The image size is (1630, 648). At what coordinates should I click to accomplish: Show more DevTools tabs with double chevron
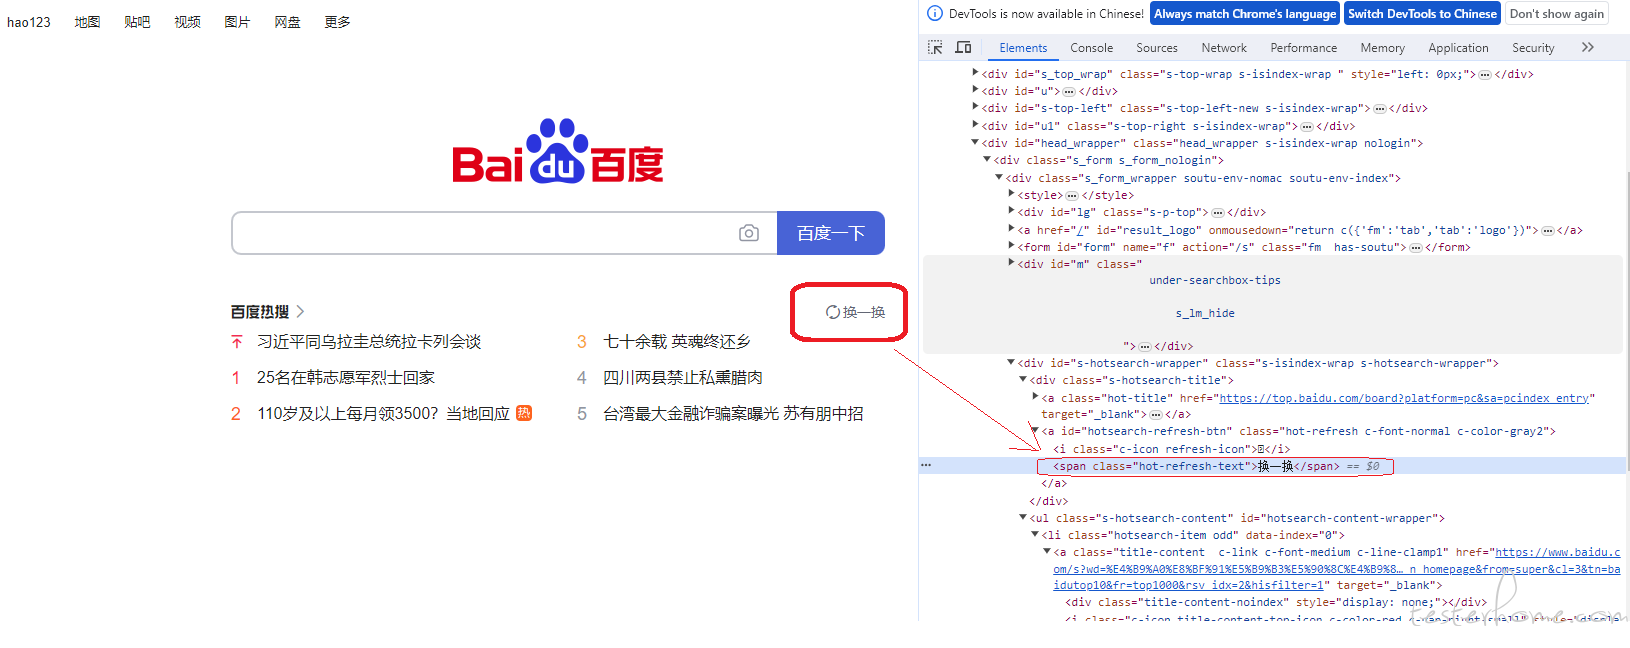click(x=1587, y=47)
